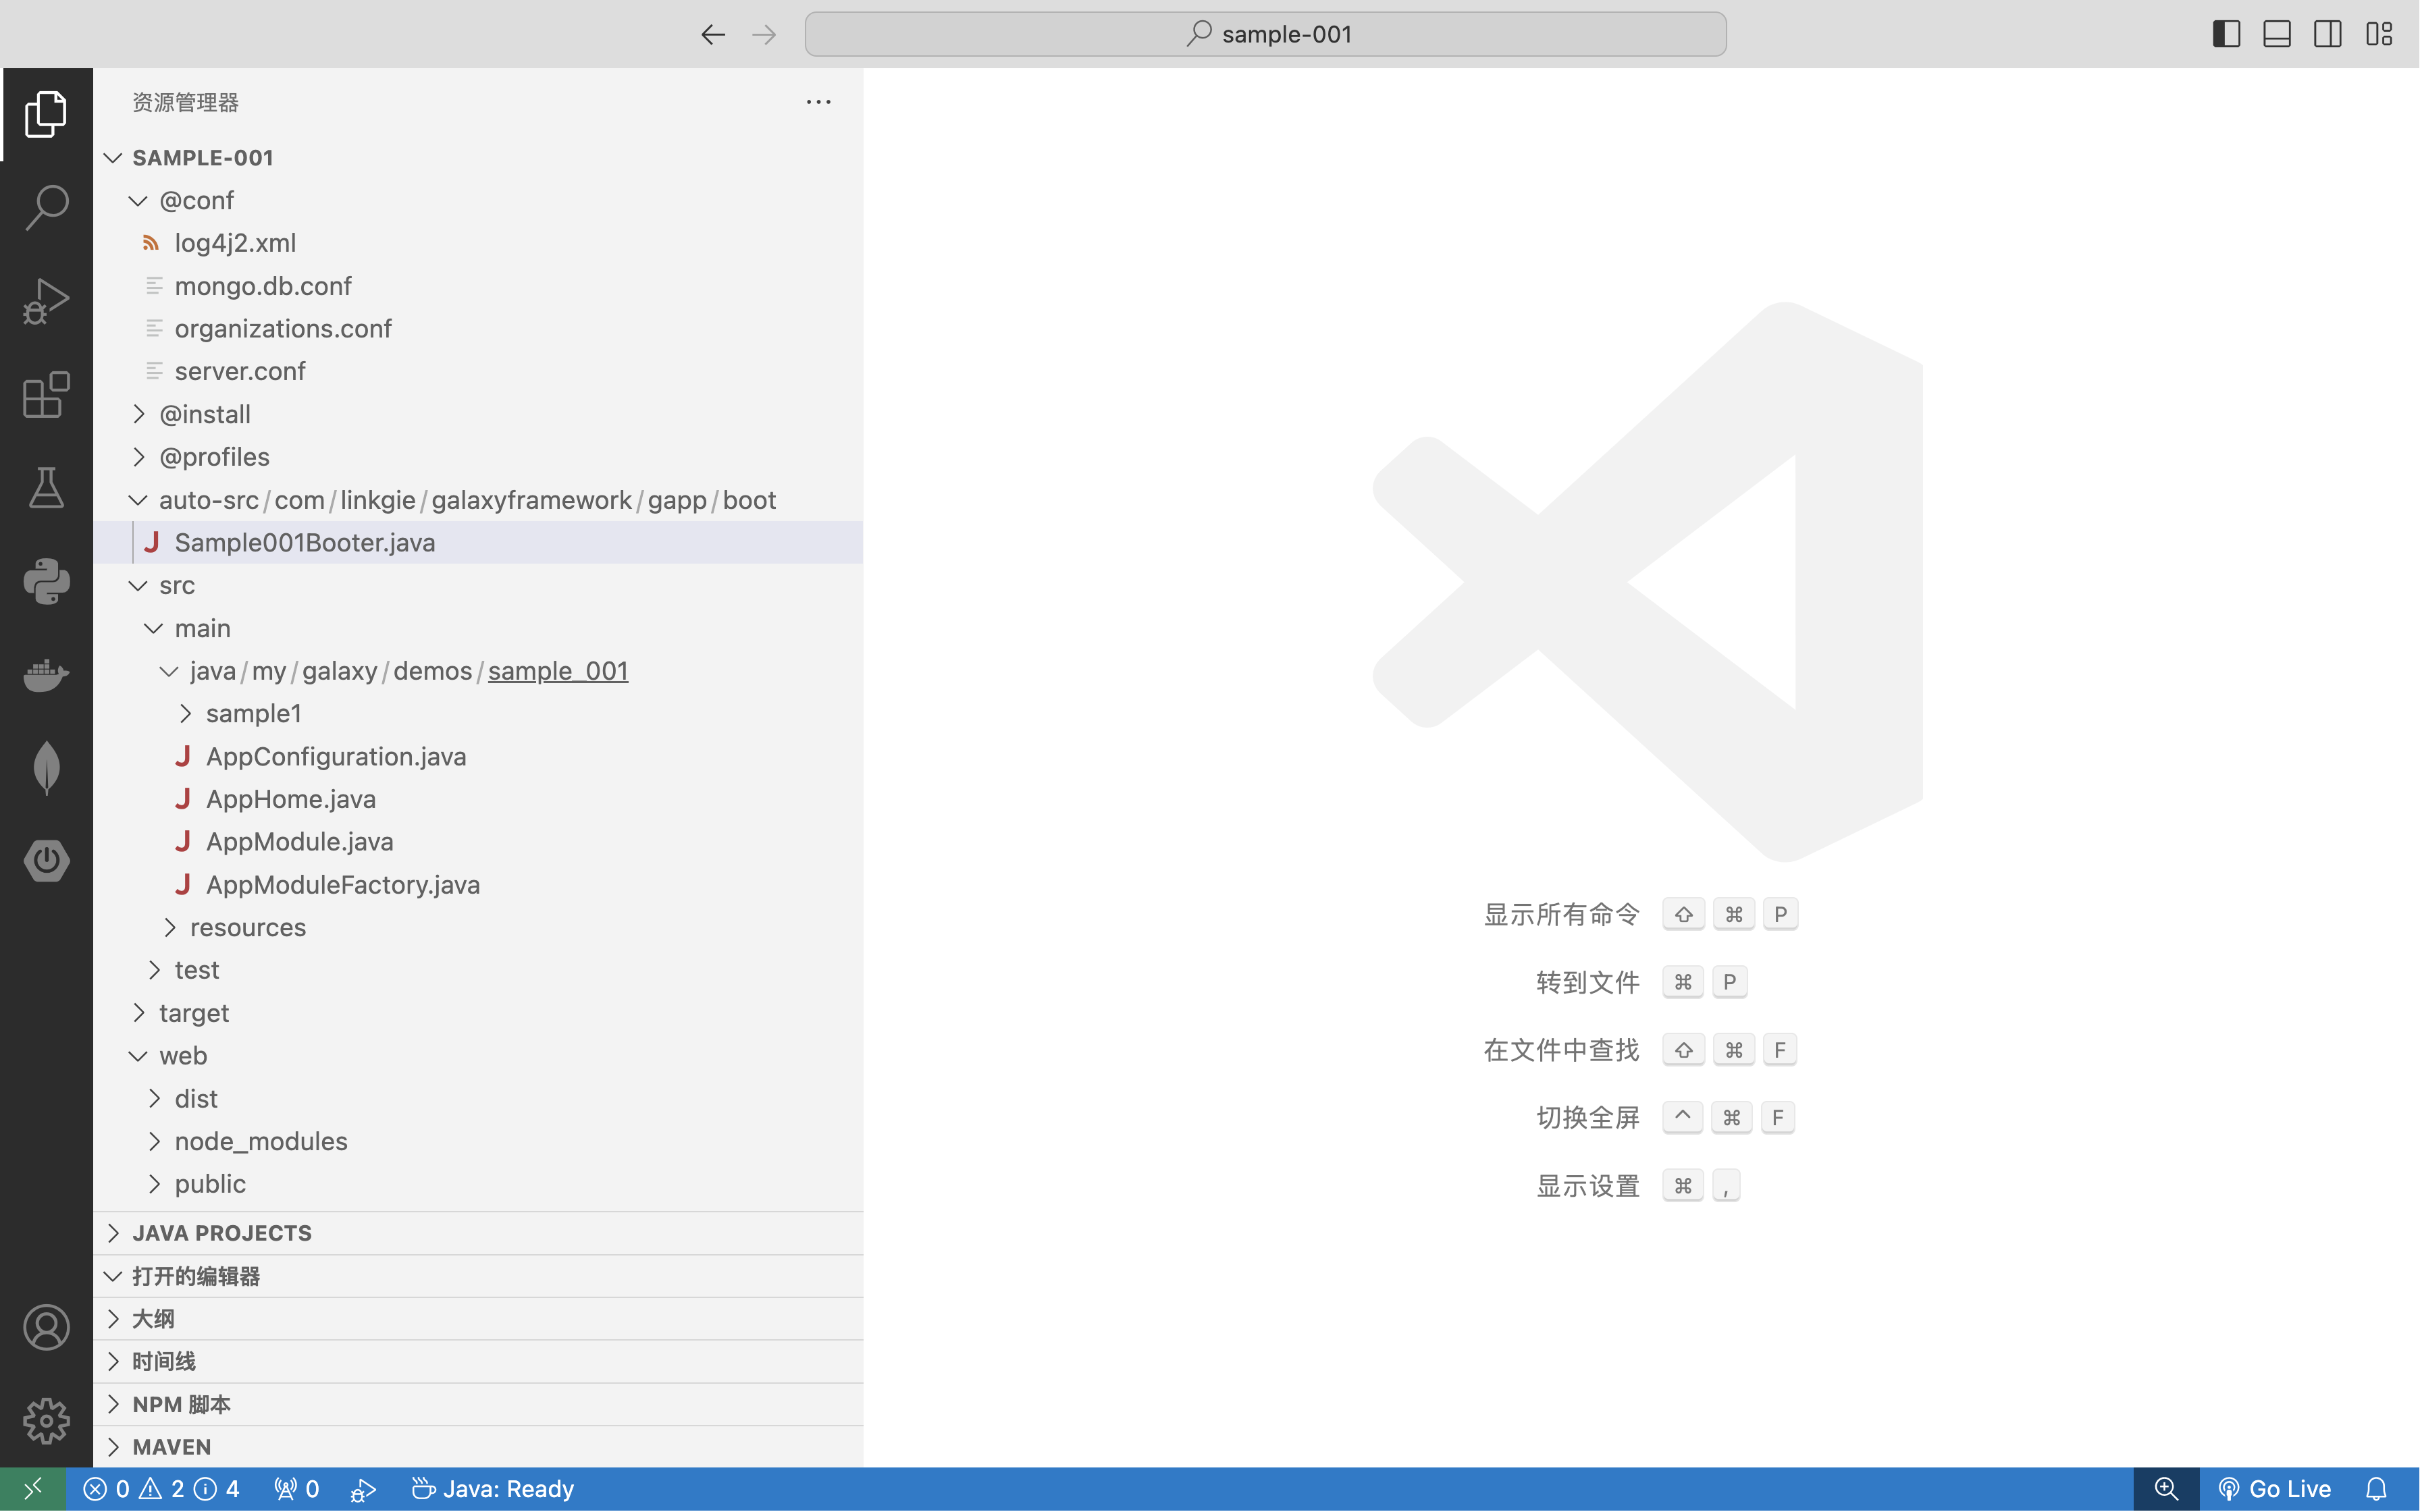Toggle the bottom panel
Image resolution: width=2420 pixels, height=1512 pixels.
(x=2277, y=34)
